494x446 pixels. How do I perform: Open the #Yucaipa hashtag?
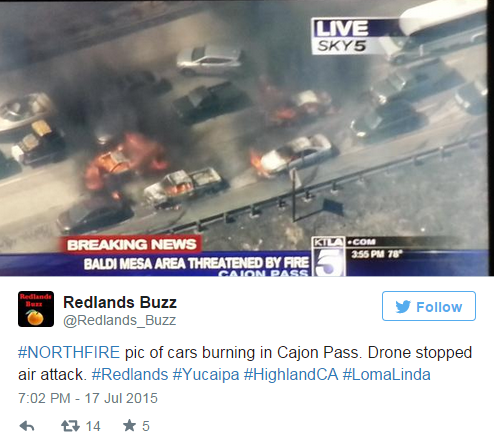click(206, 374)
